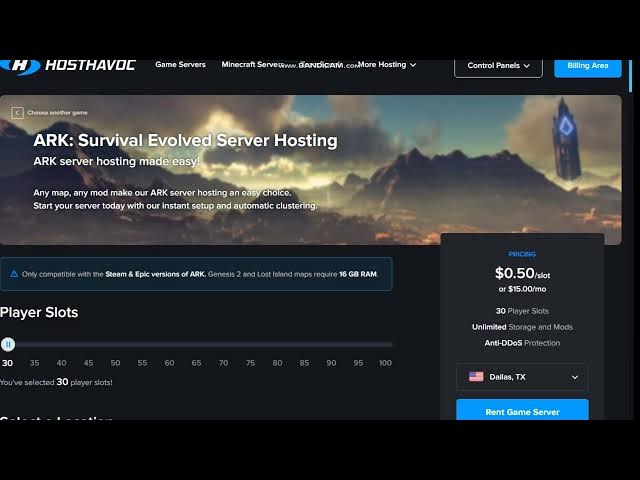This screenshot has height=480, width=640.
Task: Select the 35 slots tick label
Action: point(34,363)
